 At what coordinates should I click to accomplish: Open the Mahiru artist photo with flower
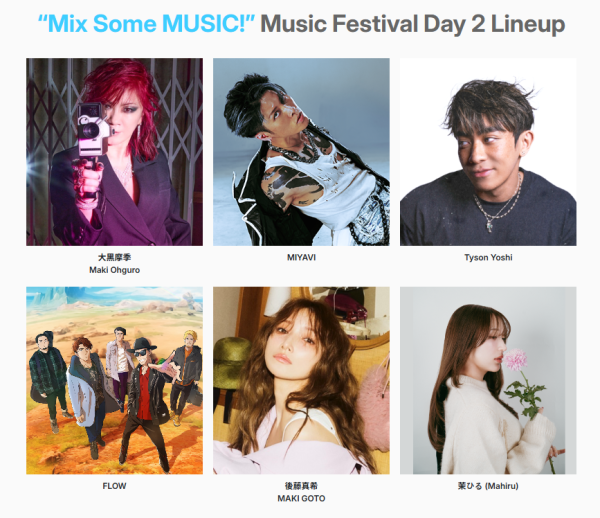coord(488,381)
